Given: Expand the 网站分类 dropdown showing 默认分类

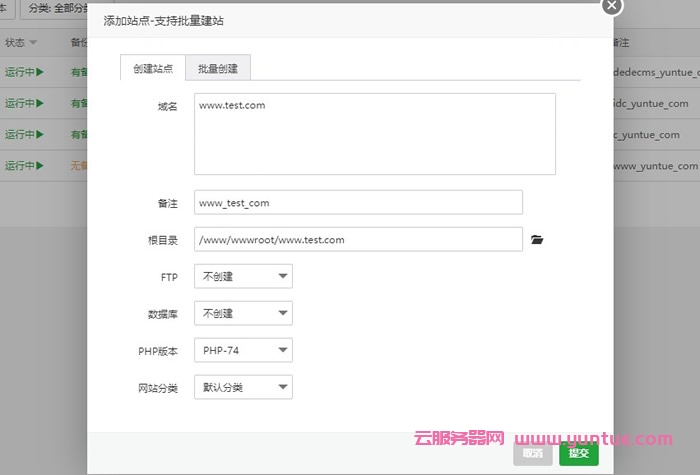Looking at the screenshot, I should tap(243, 387).
